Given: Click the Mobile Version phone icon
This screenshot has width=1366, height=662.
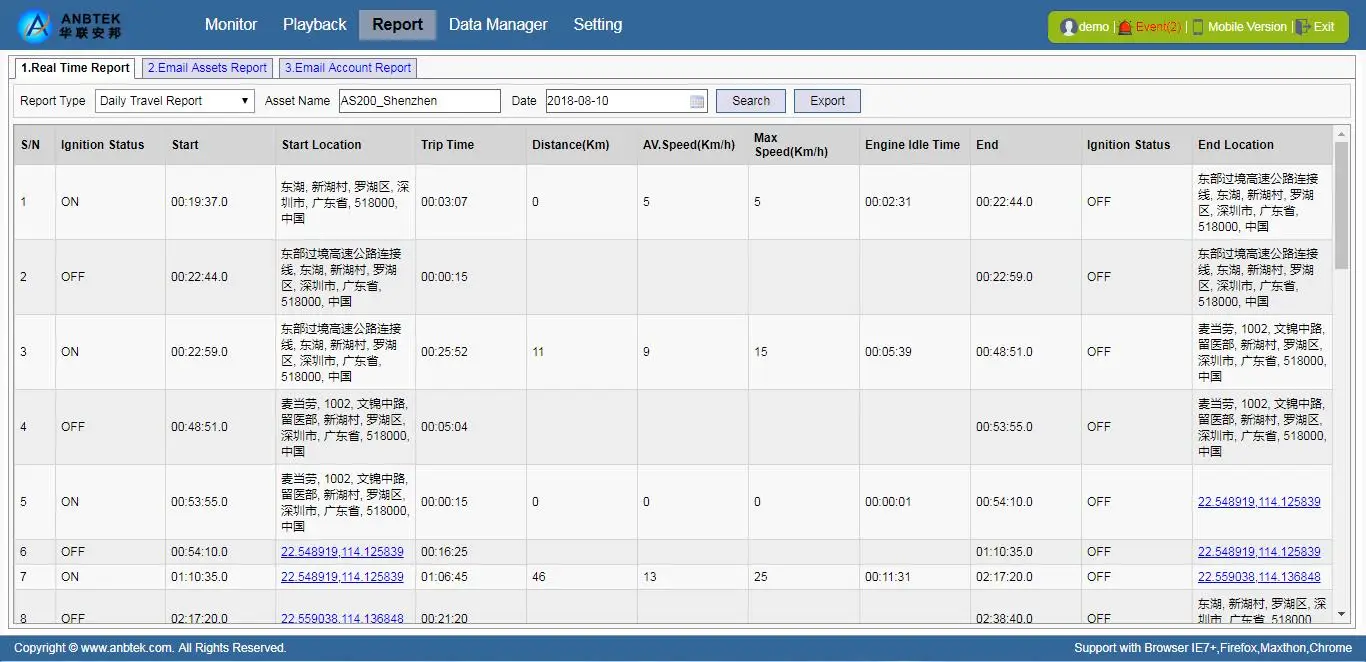Looking at the screenshot, I should coord(1198,27).
